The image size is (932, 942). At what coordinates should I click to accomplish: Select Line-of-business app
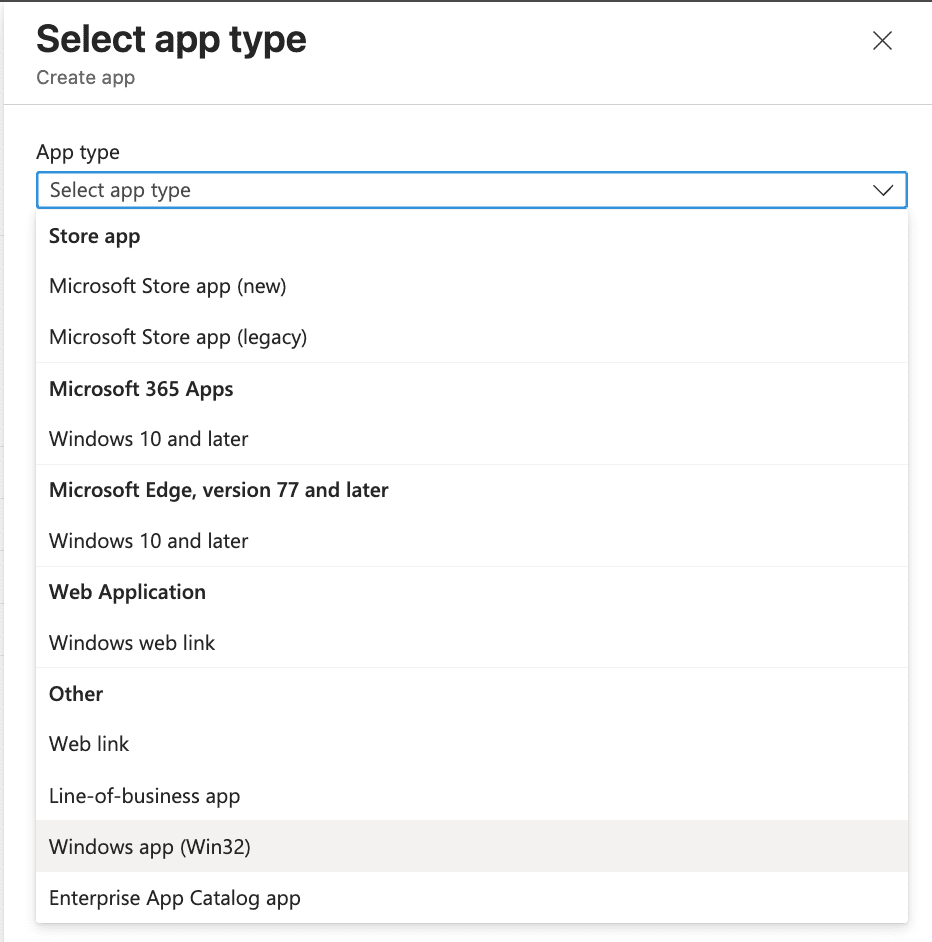(145, 796)
